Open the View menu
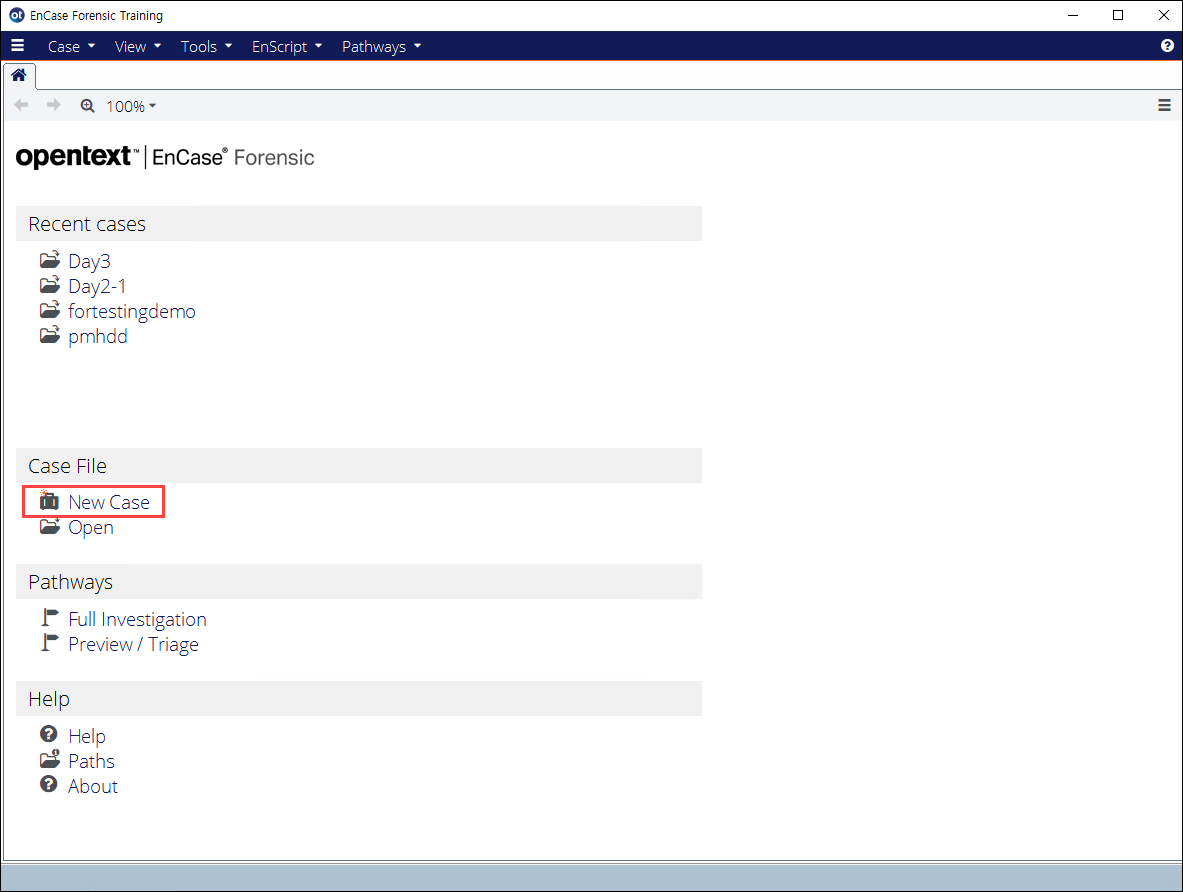This screenshot has width=1183, height=892. click(138, 46)
